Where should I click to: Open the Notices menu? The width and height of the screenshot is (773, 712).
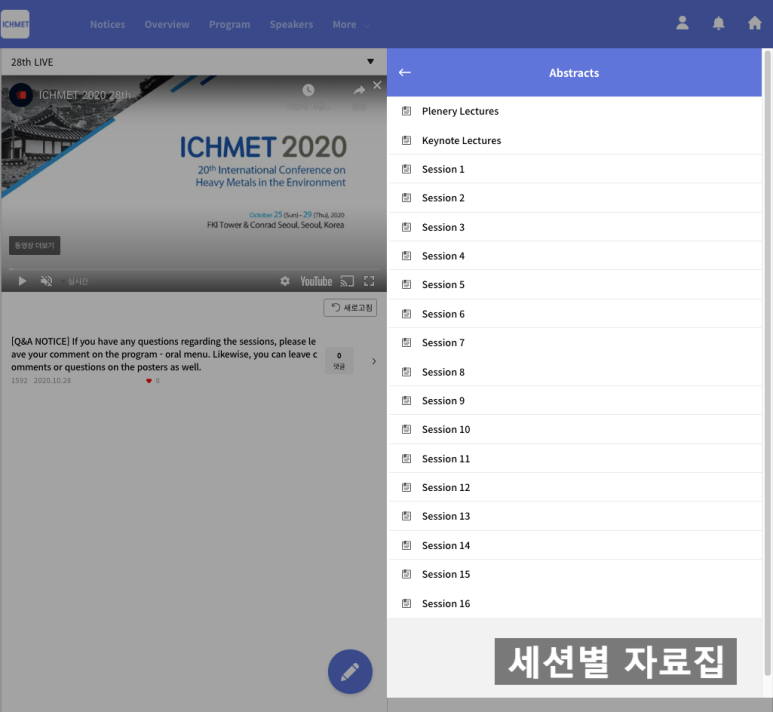coord(107,24)
